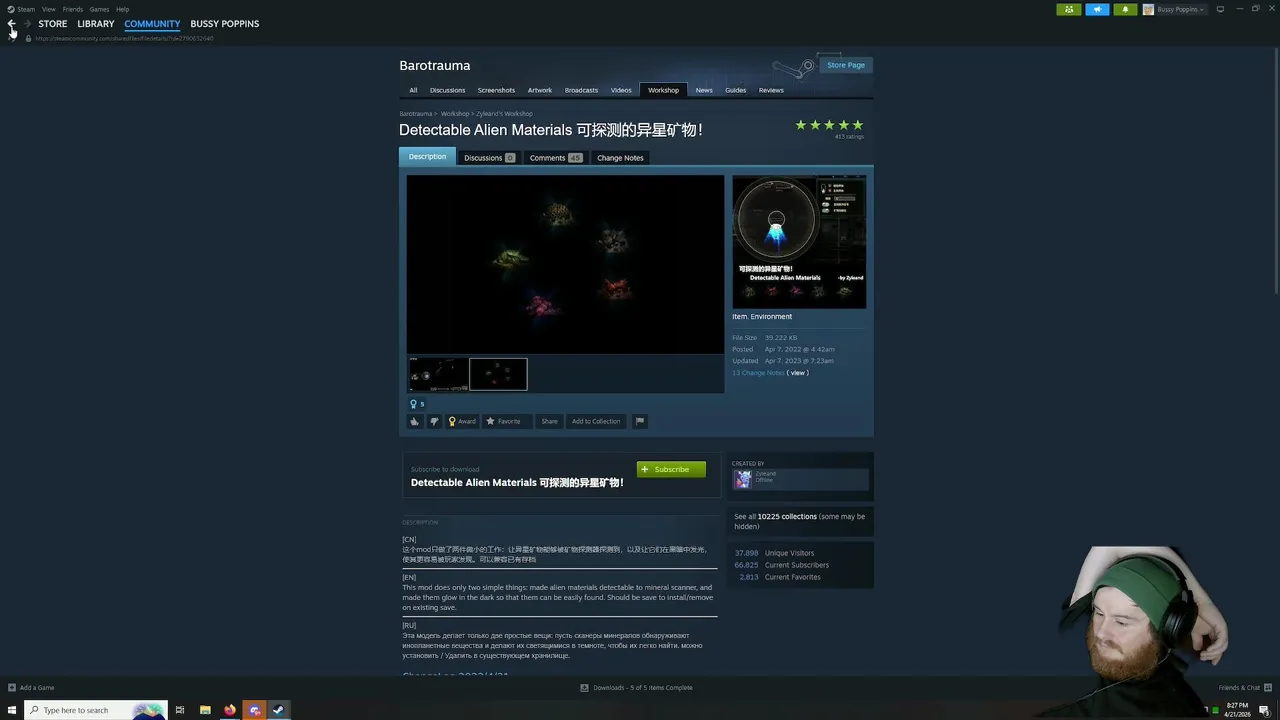This screenshot has height=720, width=1280.
Task: Open the Help menu
Action: point(122,9)
